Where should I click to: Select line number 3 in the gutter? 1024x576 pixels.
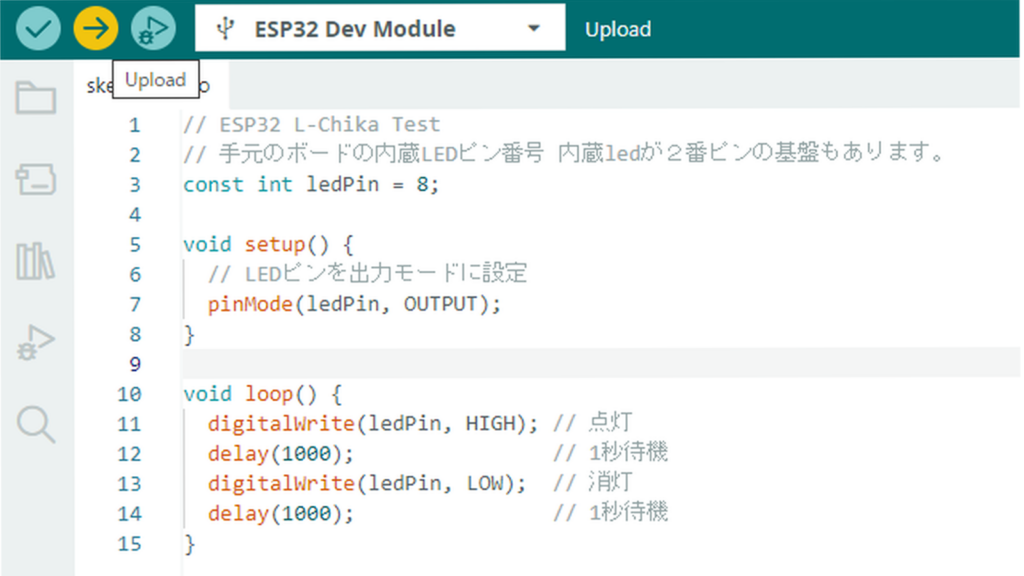135,184
